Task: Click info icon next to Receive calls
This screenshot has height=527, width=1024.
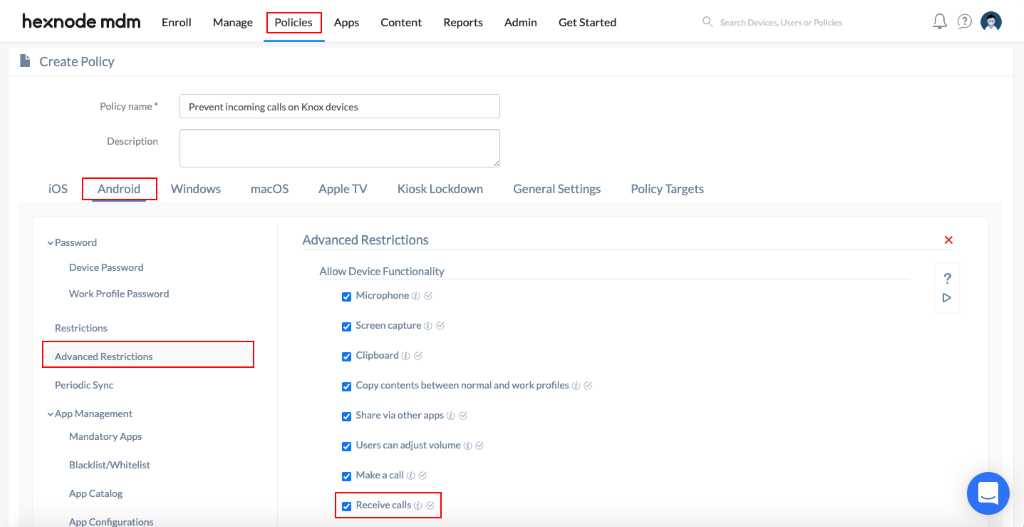Action: (419, 505)
